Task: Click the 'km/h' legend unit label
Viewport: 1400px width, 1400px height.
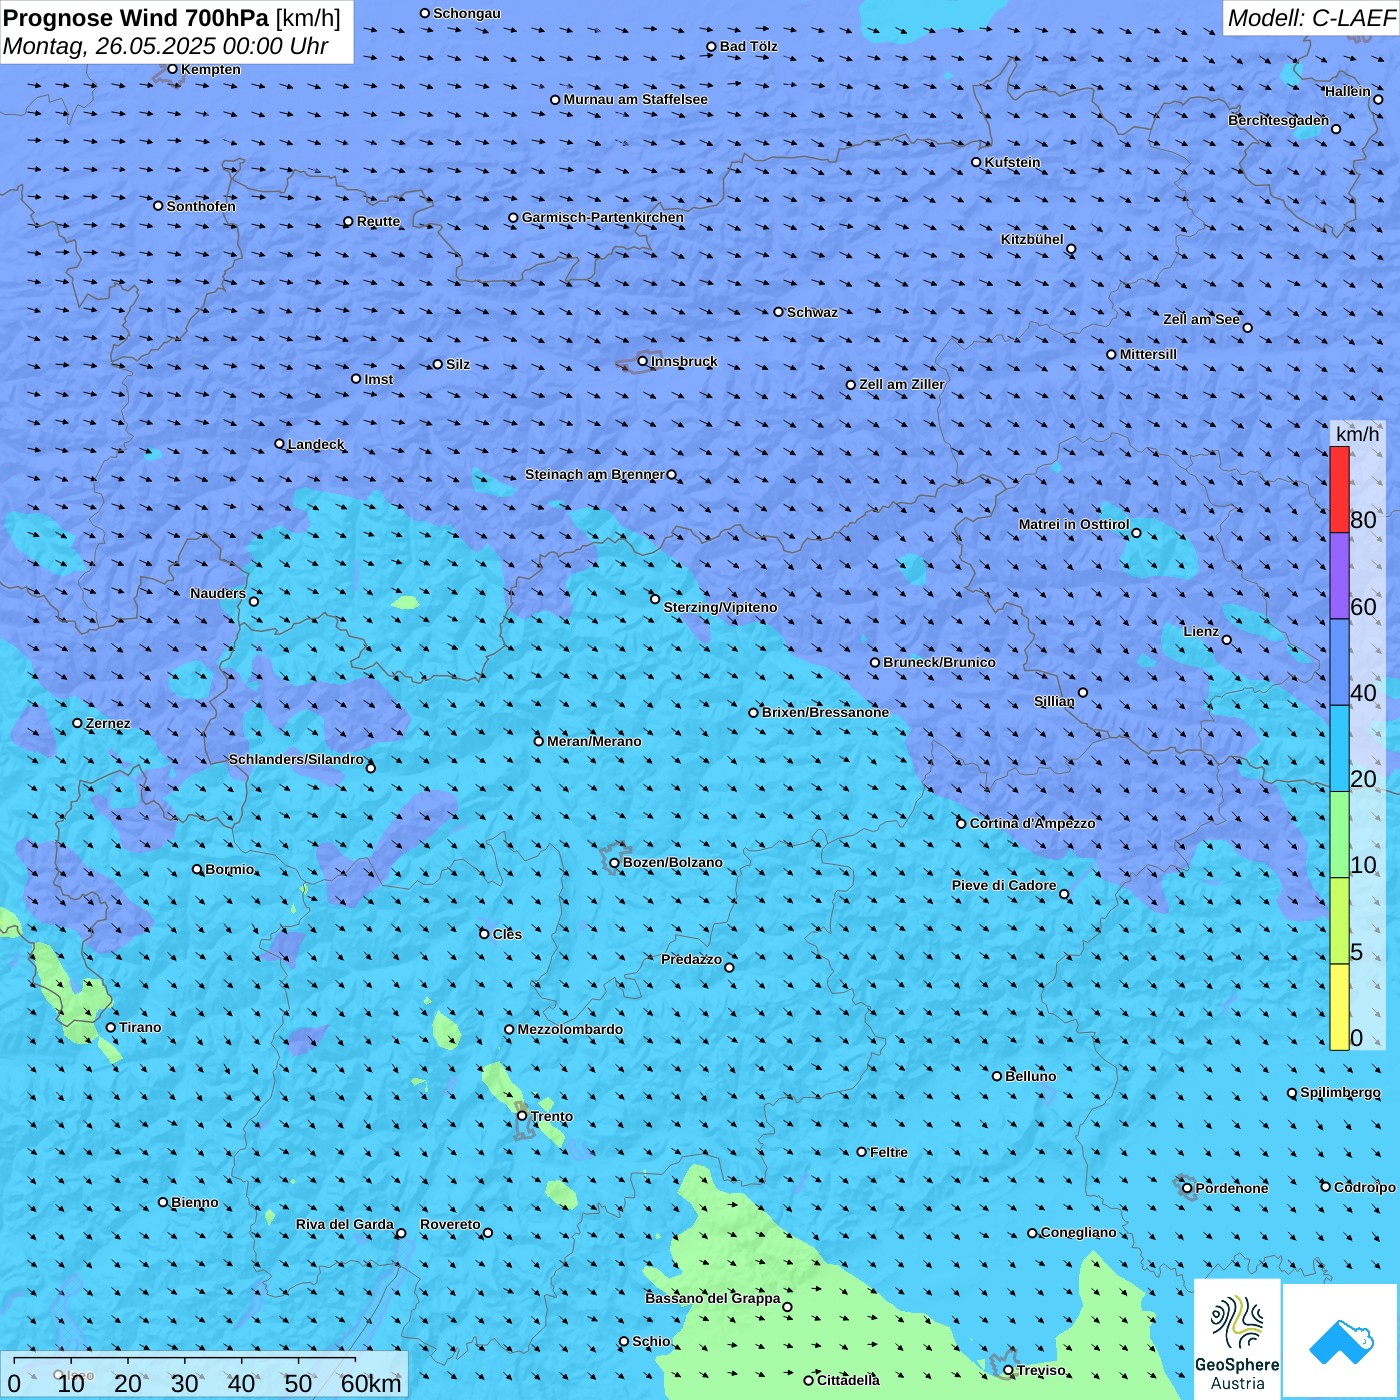Action: [x=1357, y=434]
